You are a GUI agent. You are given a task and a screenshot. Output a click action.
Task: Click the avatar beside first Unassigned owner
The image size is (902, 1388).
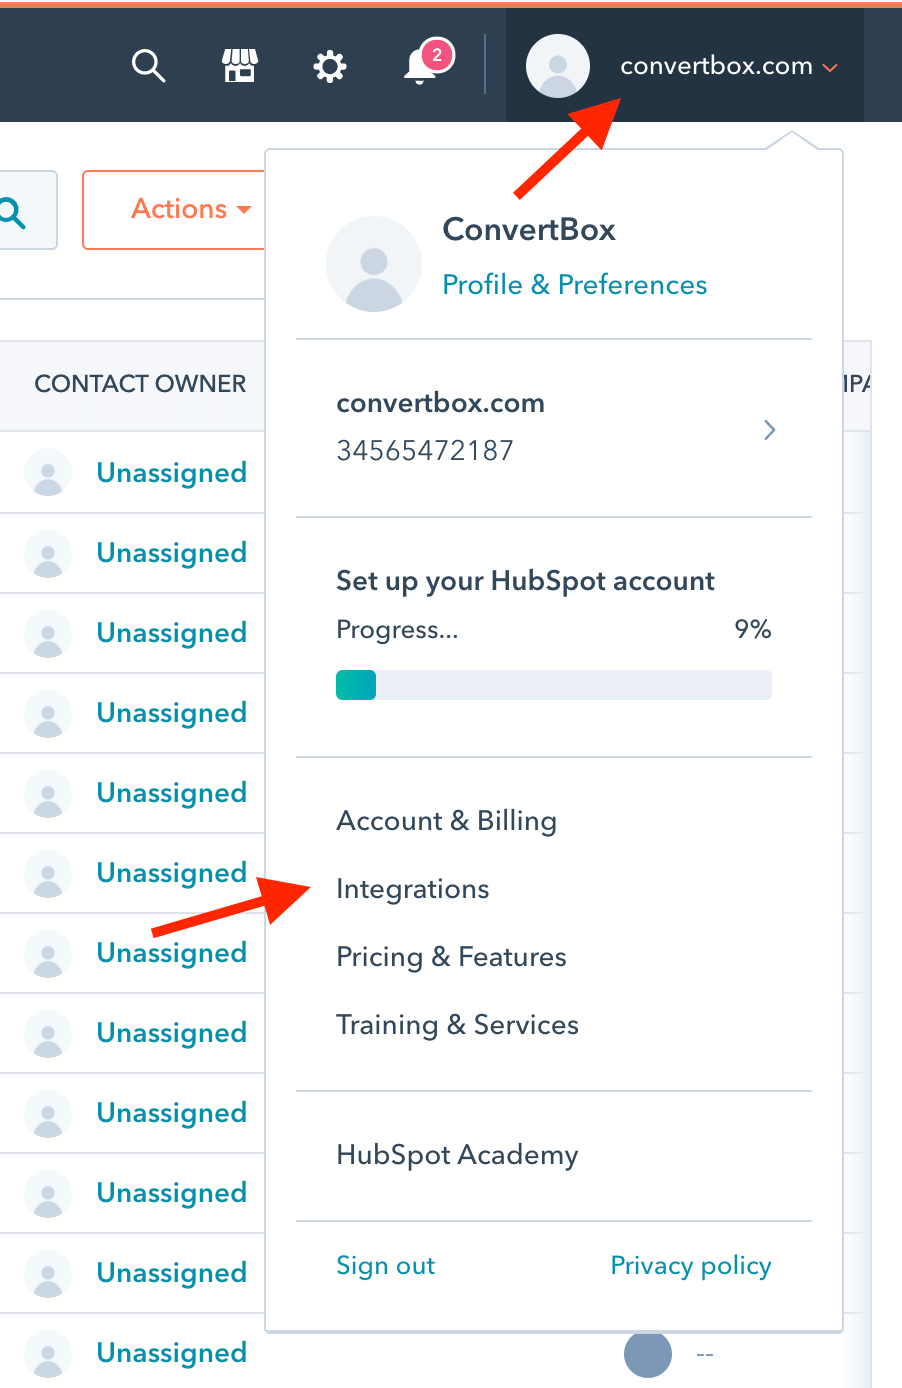tap(48, 473)
